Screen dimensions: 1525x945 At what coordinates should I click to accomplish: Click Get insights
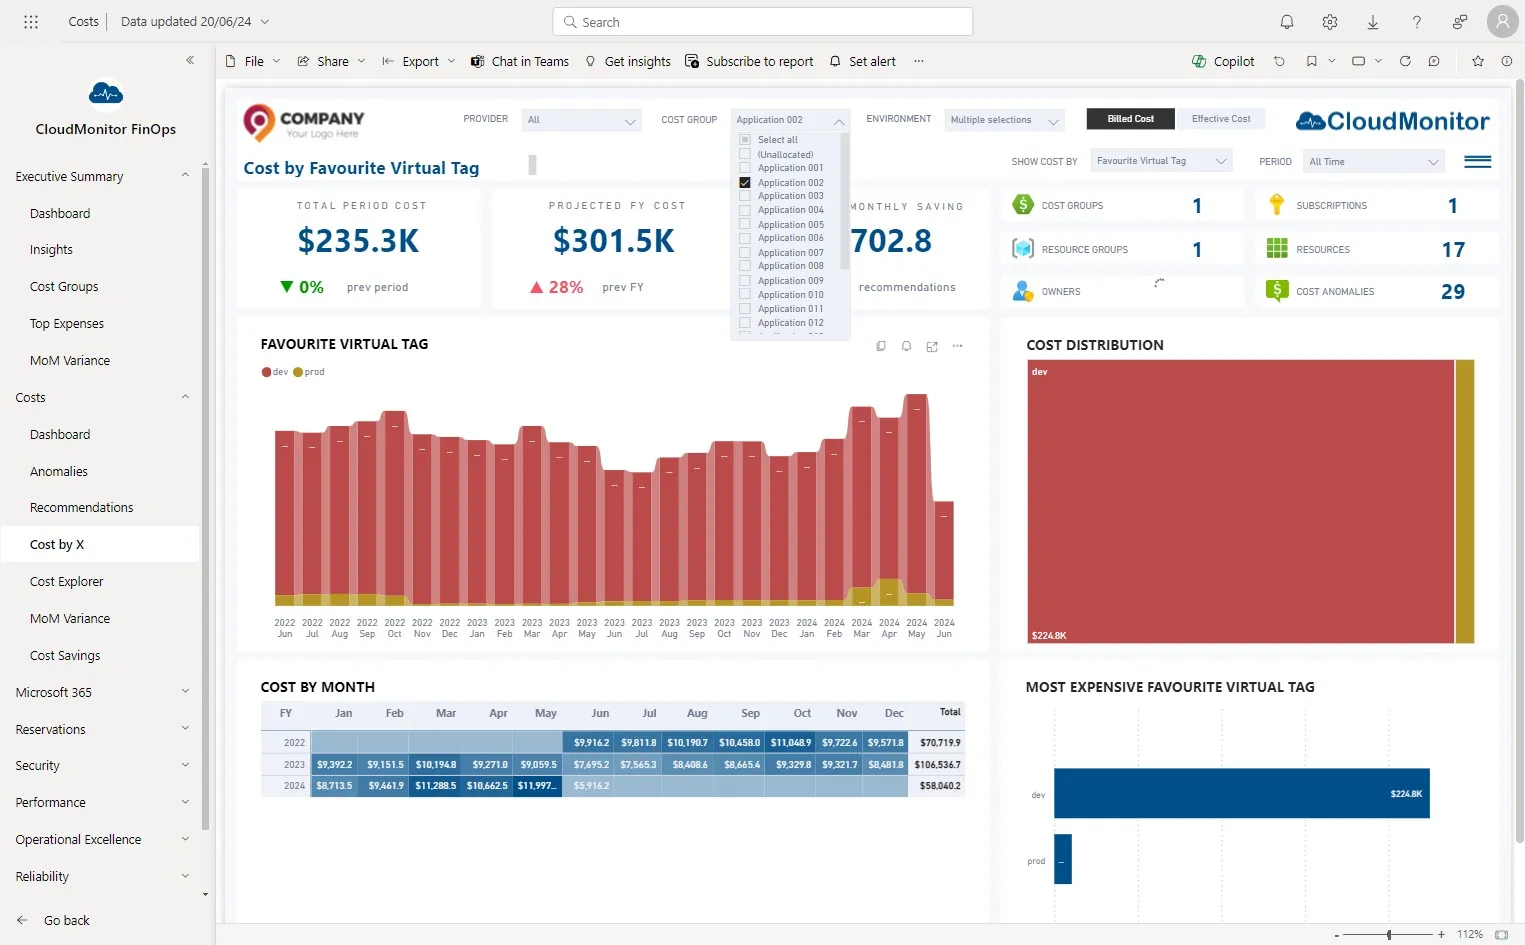(628, 61)
